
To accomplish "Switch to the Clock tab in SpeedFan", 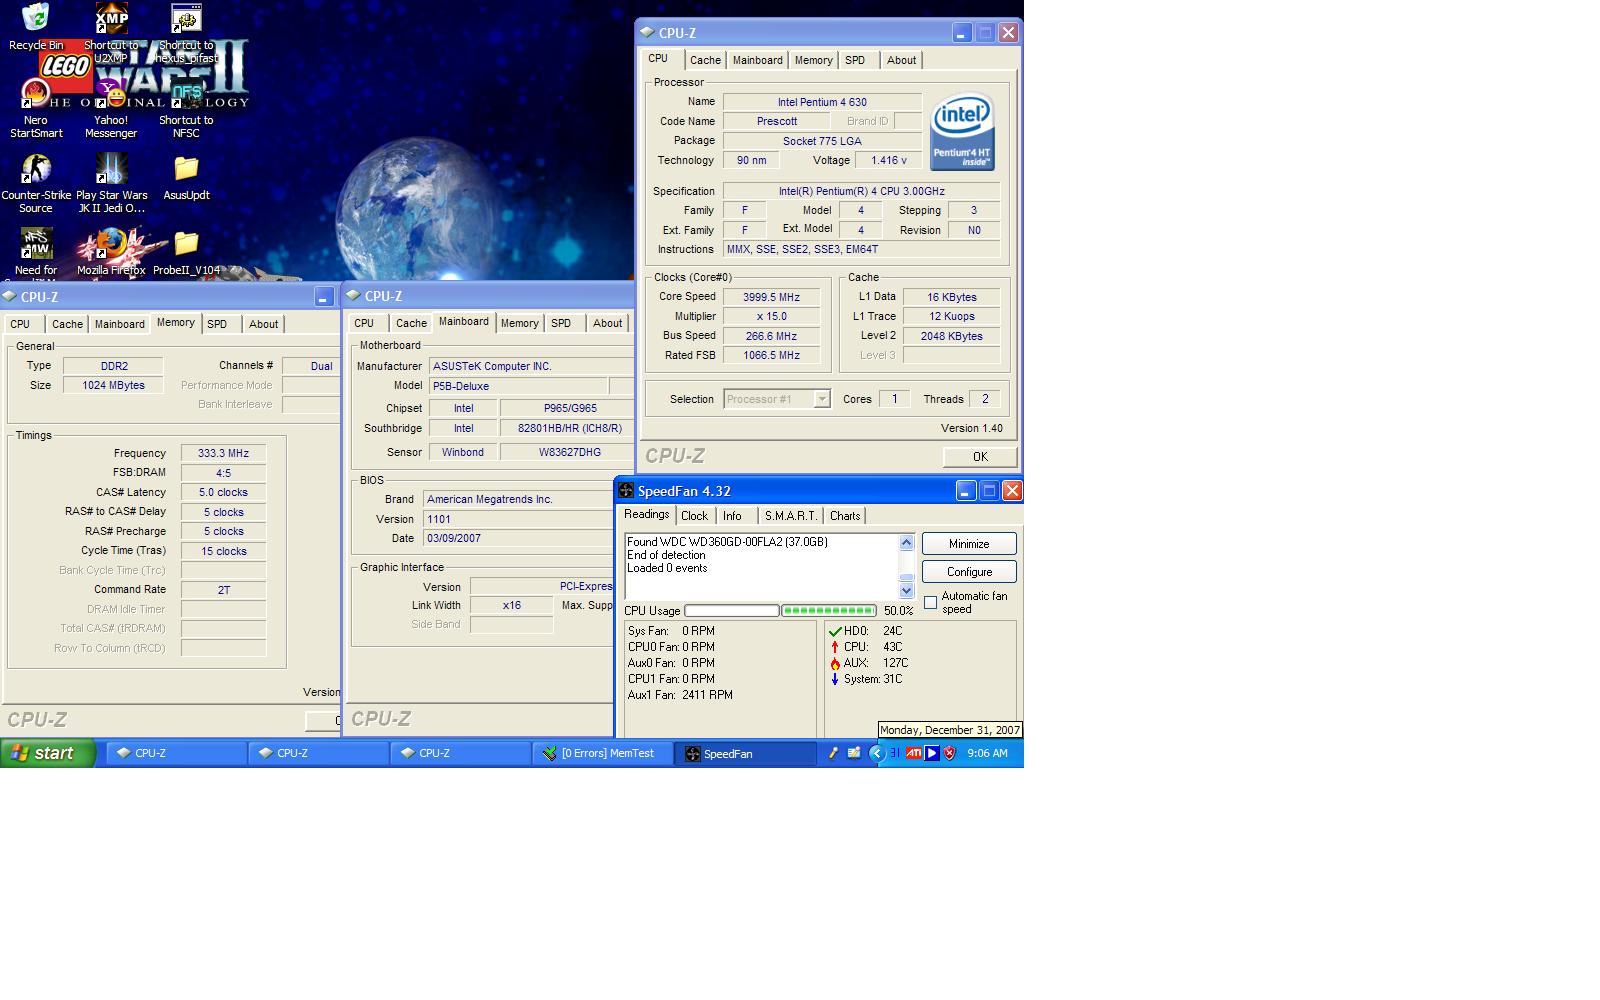I will 694,516.
